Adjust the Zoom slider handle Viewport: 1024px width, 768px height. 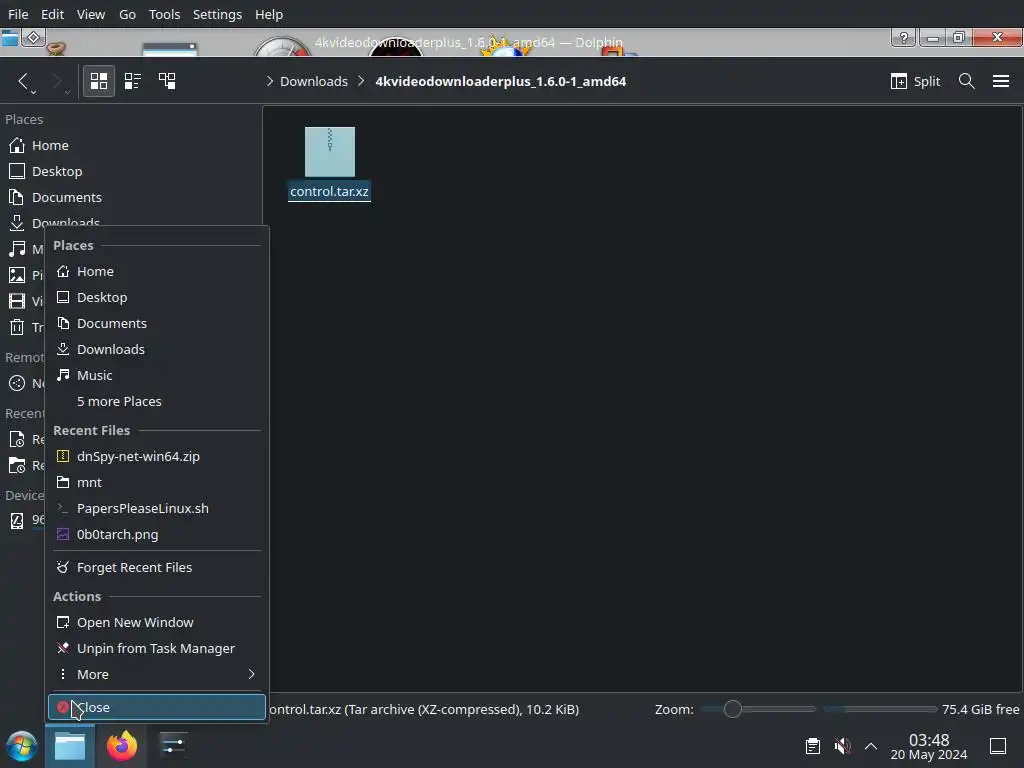click(x=733, y=709)
